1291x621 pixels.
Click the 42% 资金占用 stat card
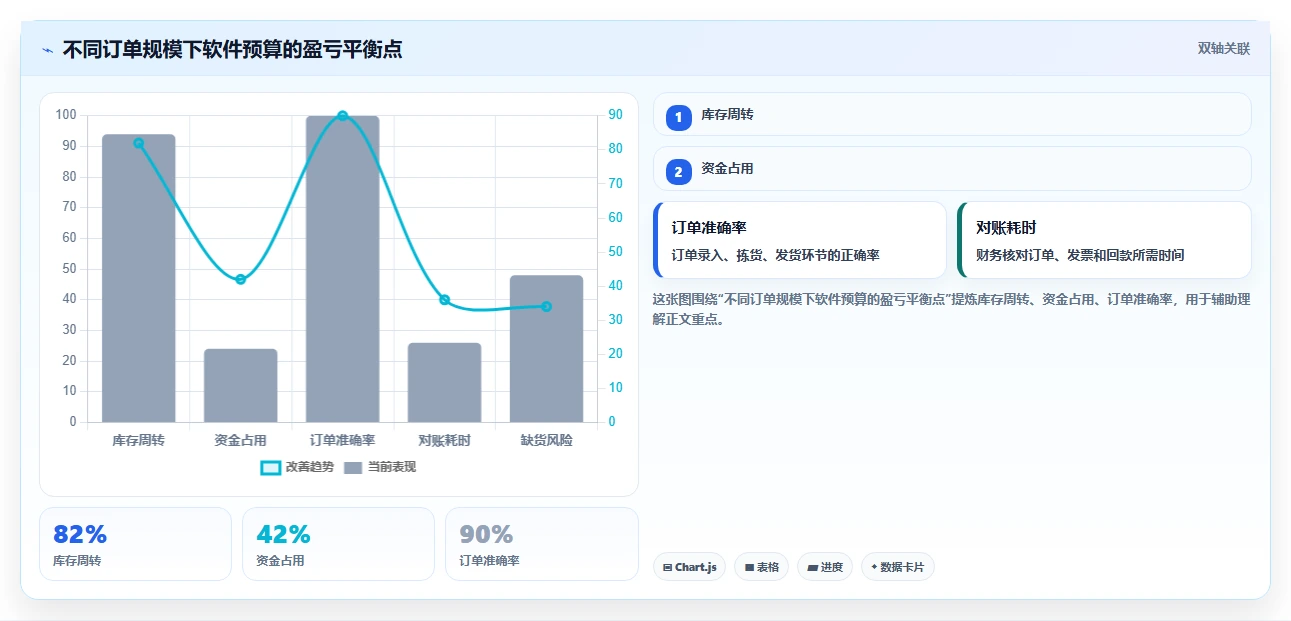coord(338,544)
